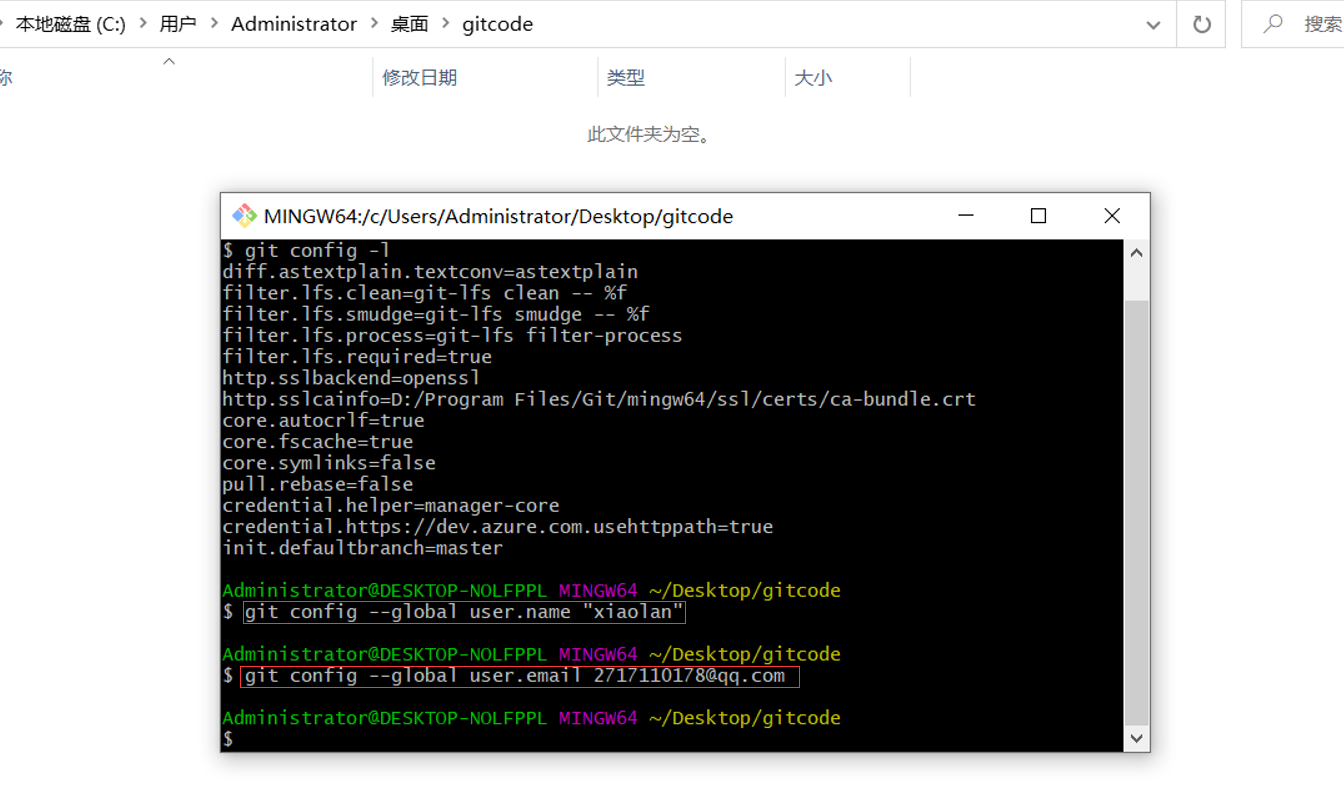
Task: Click the Explorer search box
Action: coord(1293,24)
